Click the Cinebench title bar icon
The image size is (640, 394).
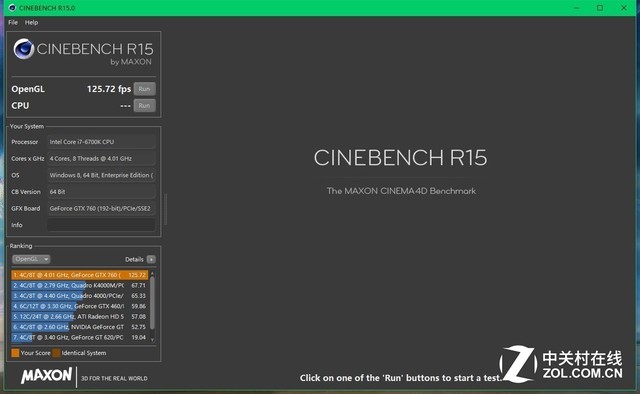(12, 8)
